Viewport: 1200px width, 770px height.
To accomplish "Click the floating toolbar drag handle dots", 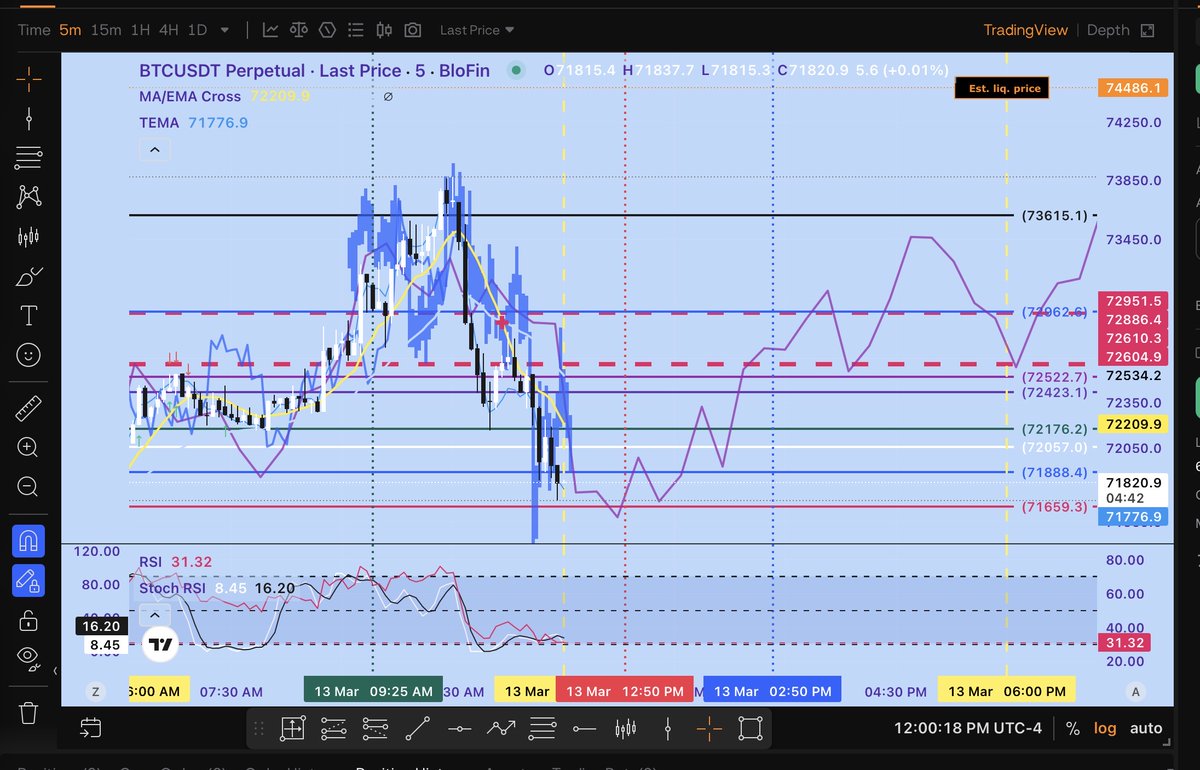I will click(x=260, y=728).
